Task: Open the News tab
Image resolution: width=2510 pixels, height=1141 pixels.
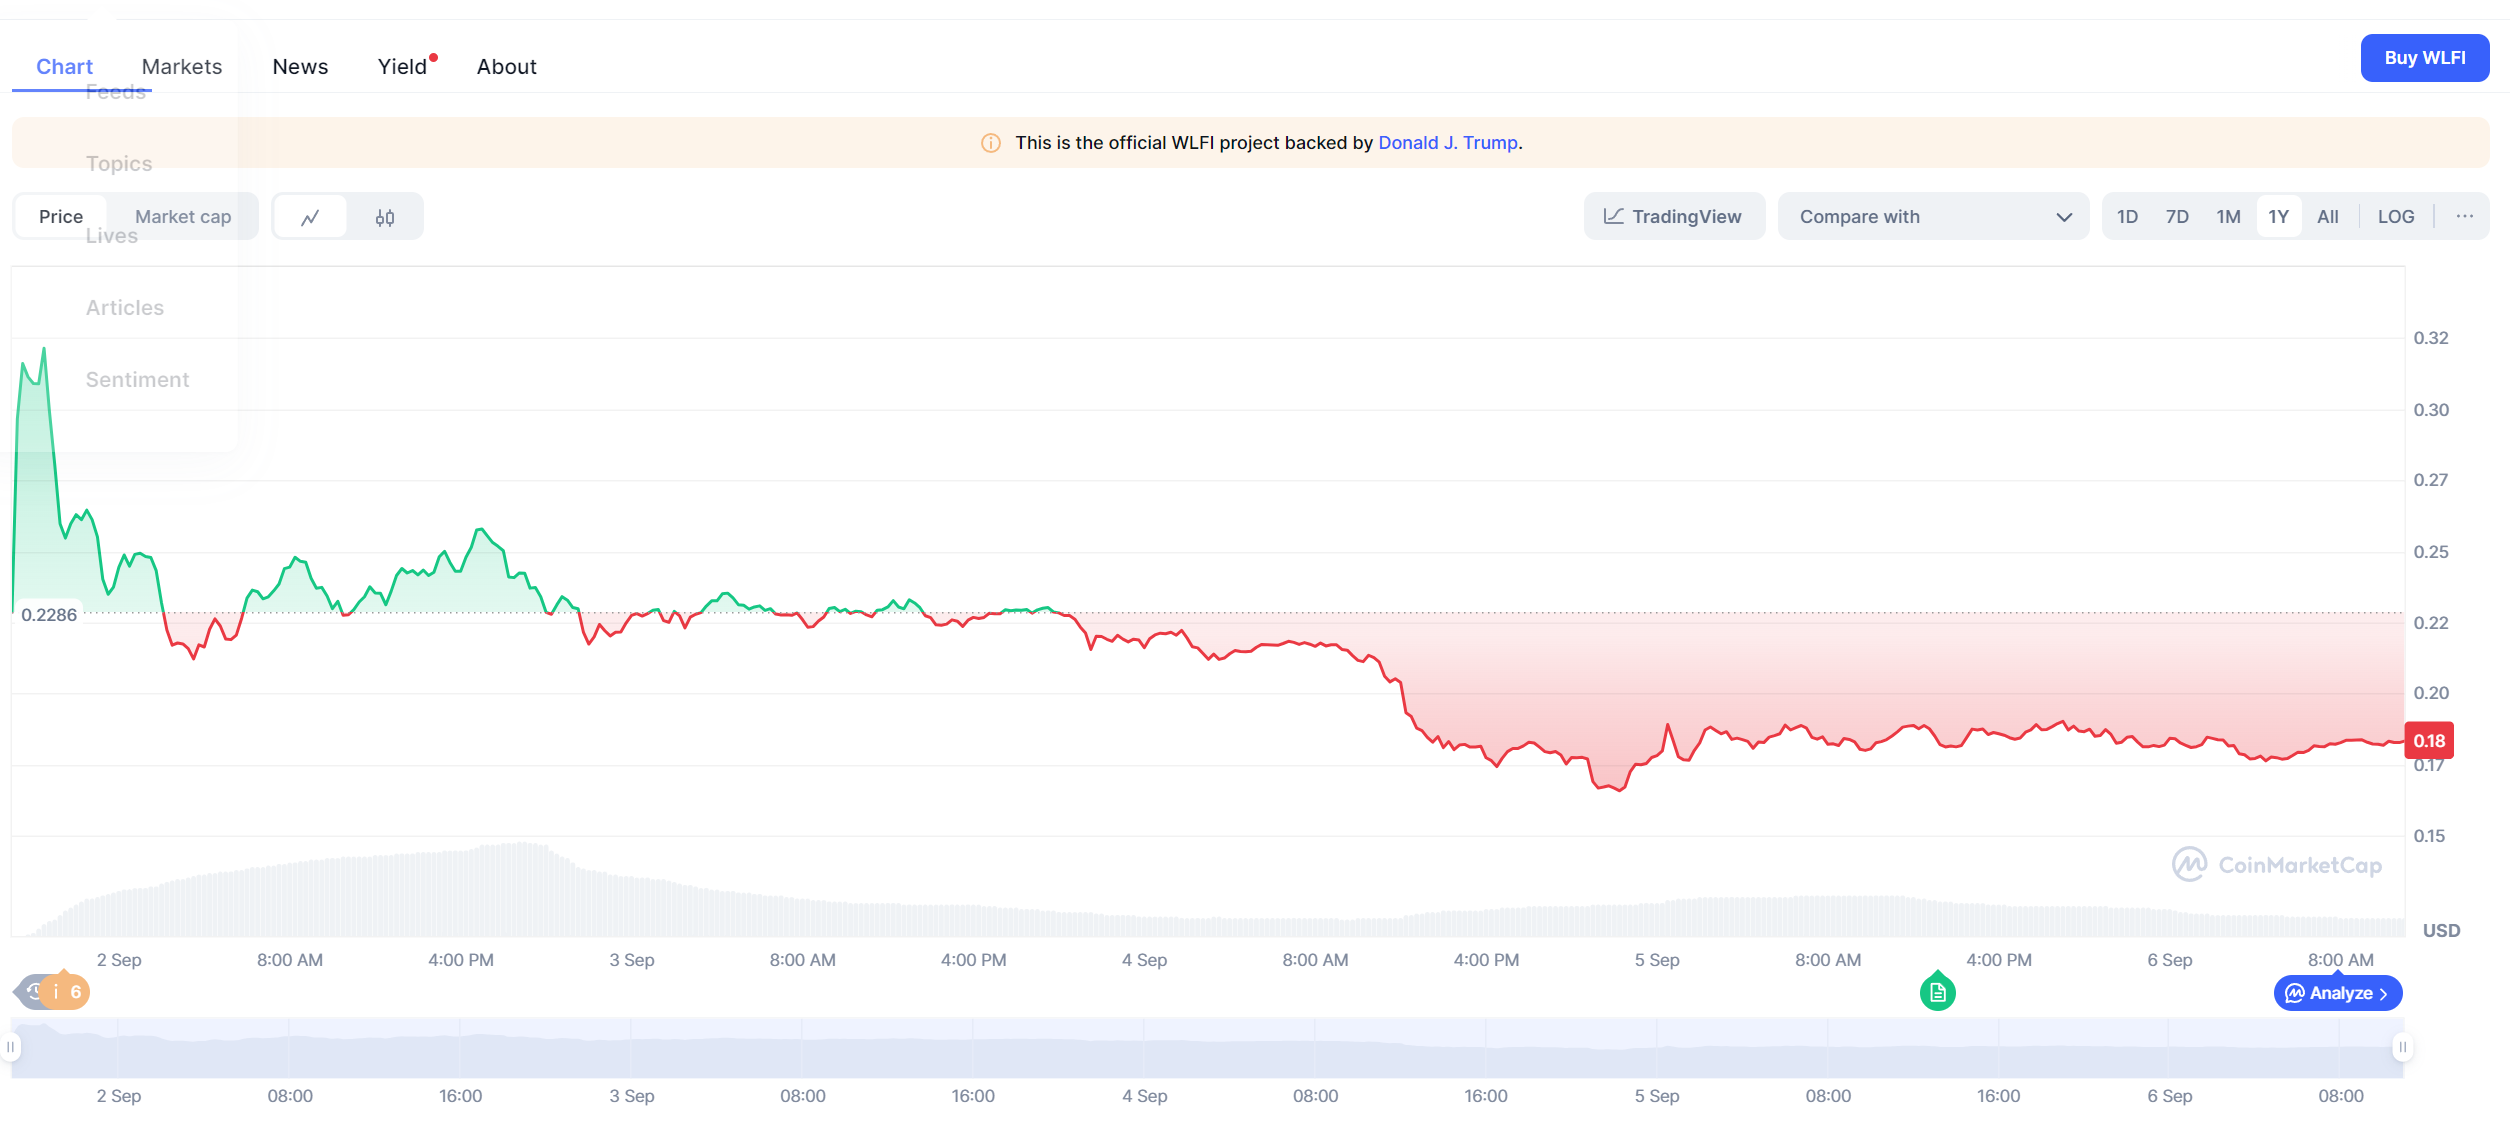Action: coord(300,66)
